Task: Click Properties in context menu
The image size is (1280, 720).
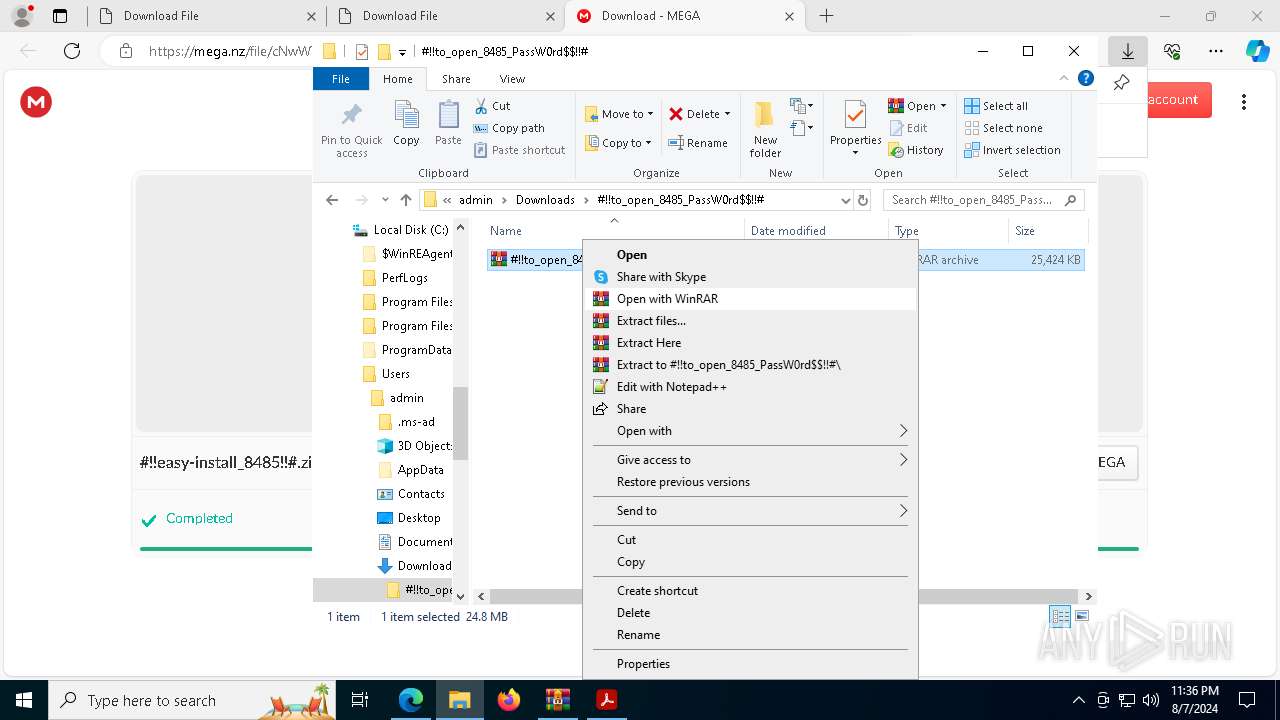Action: [750, 664]
